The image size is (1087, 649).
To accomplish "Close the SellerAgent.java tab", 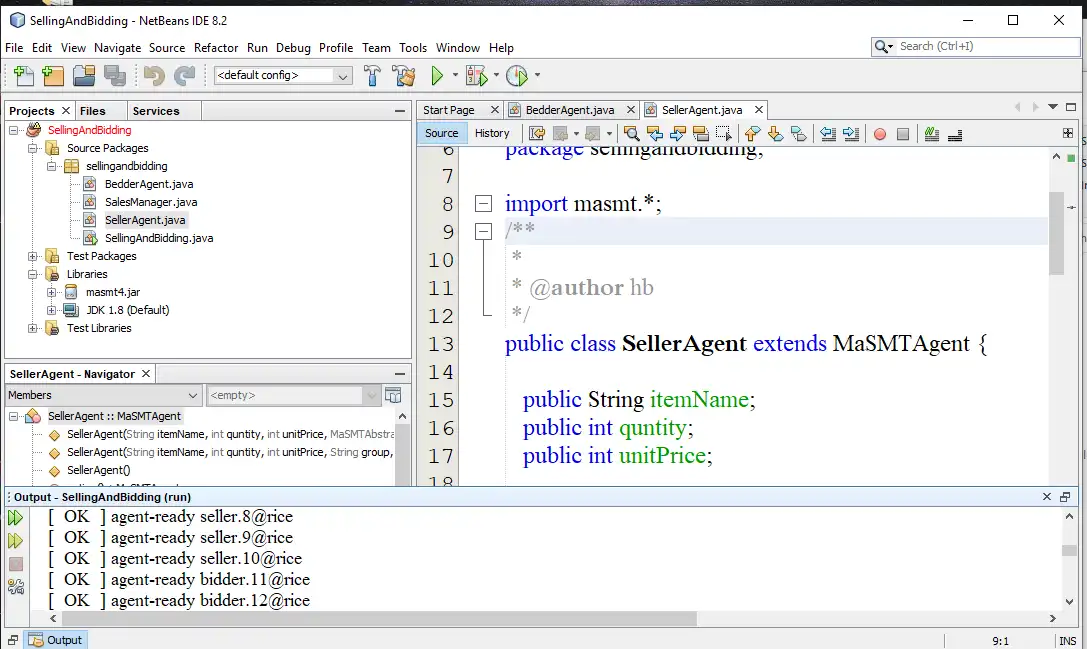I will [x=758, y=110].
